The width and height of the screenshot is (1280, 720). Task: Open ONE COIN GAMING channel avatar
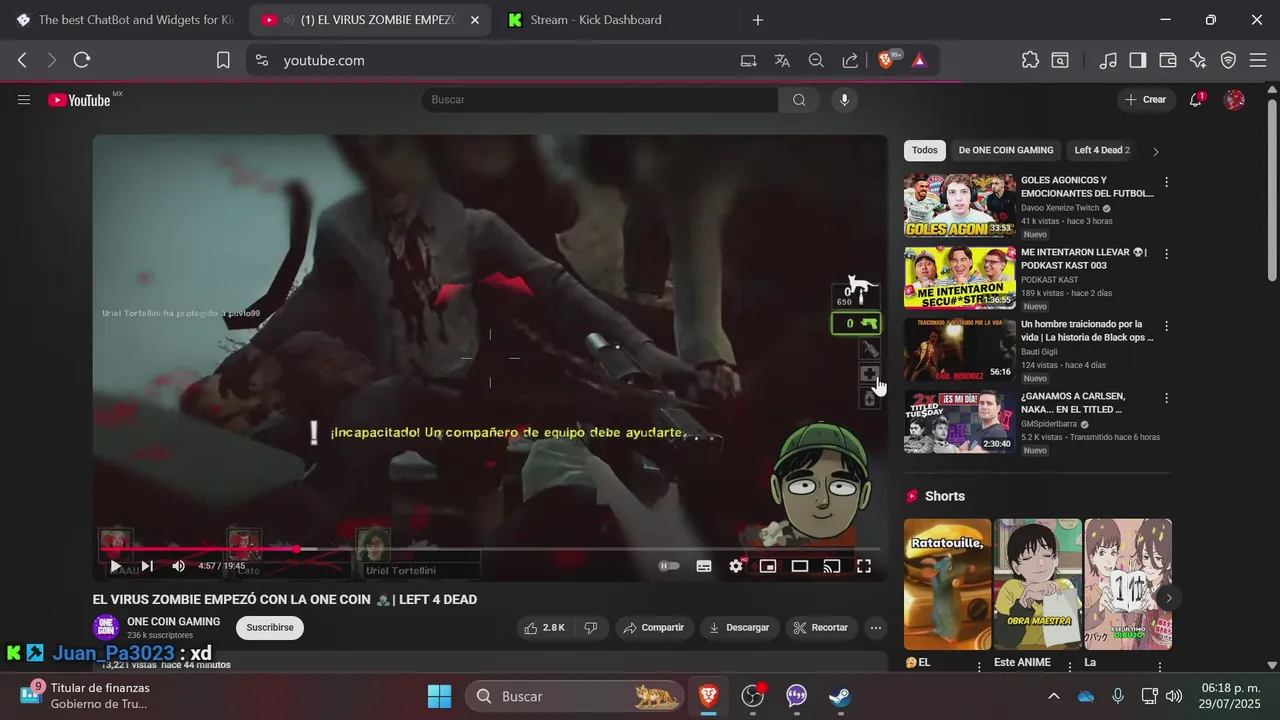106,627
